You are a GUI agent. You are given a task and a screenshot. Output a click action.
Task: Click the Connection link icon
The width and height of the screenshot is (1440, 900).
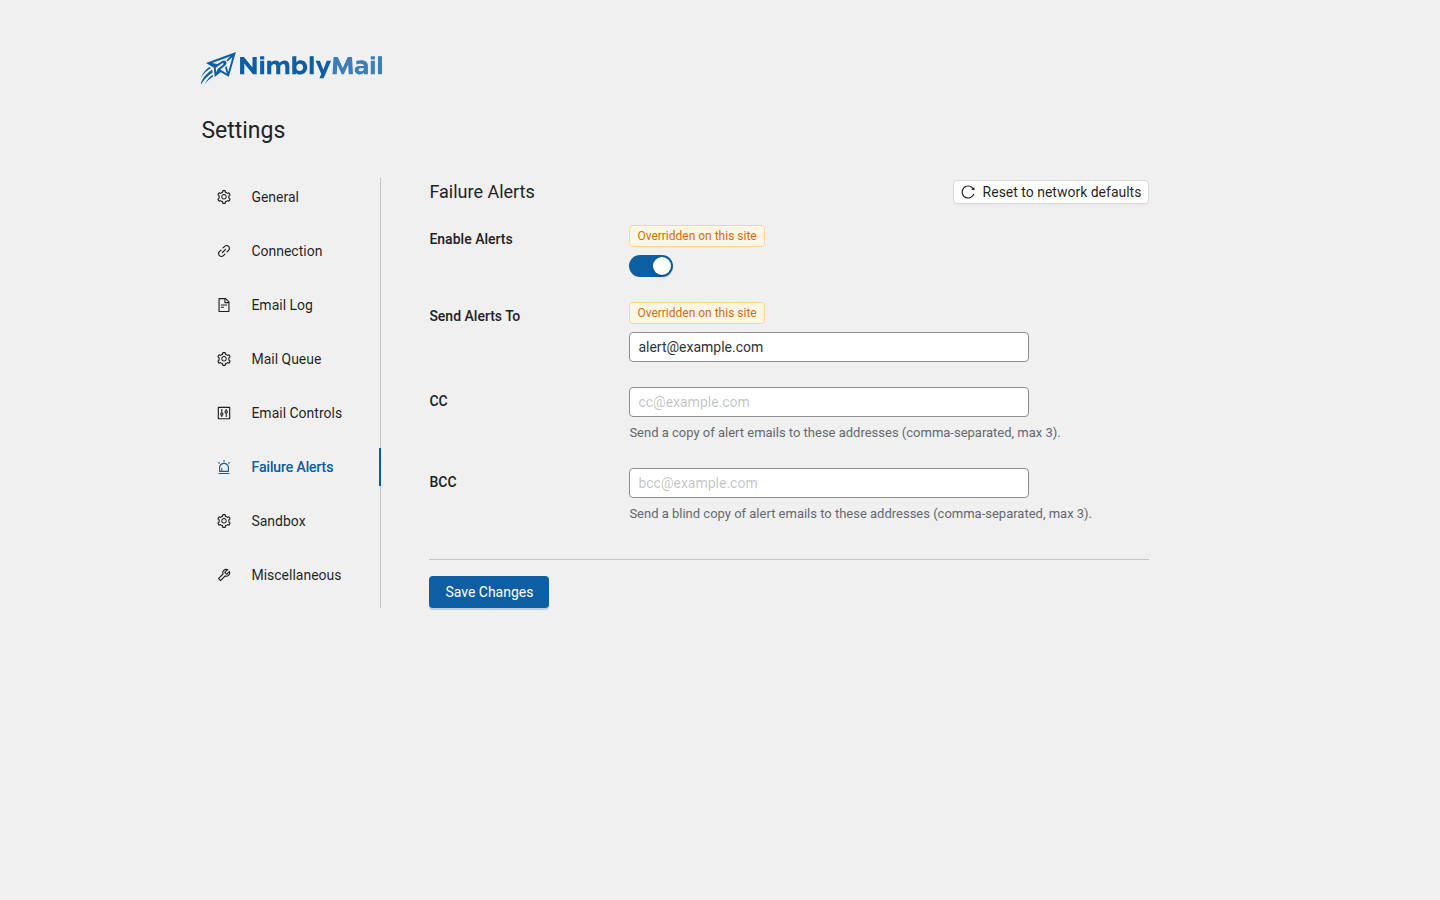pyautogui.click(x=224, y=251)
